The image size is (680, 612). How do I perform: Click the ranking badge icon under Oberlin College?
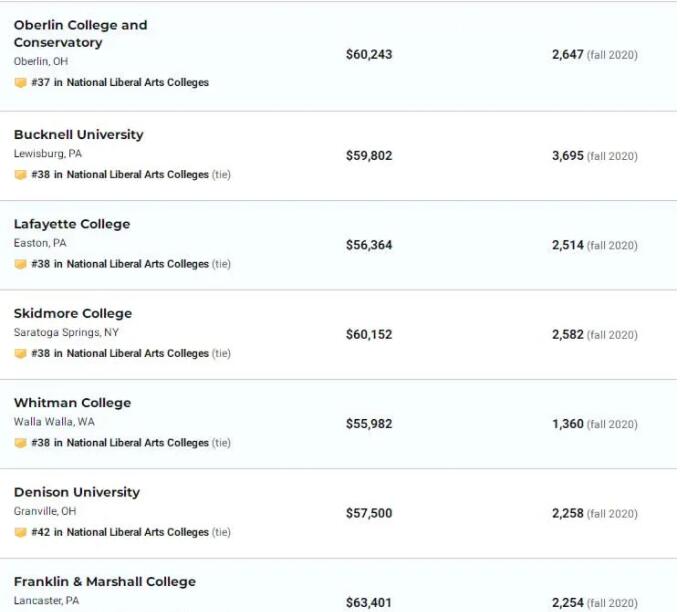tap(20, 83)
